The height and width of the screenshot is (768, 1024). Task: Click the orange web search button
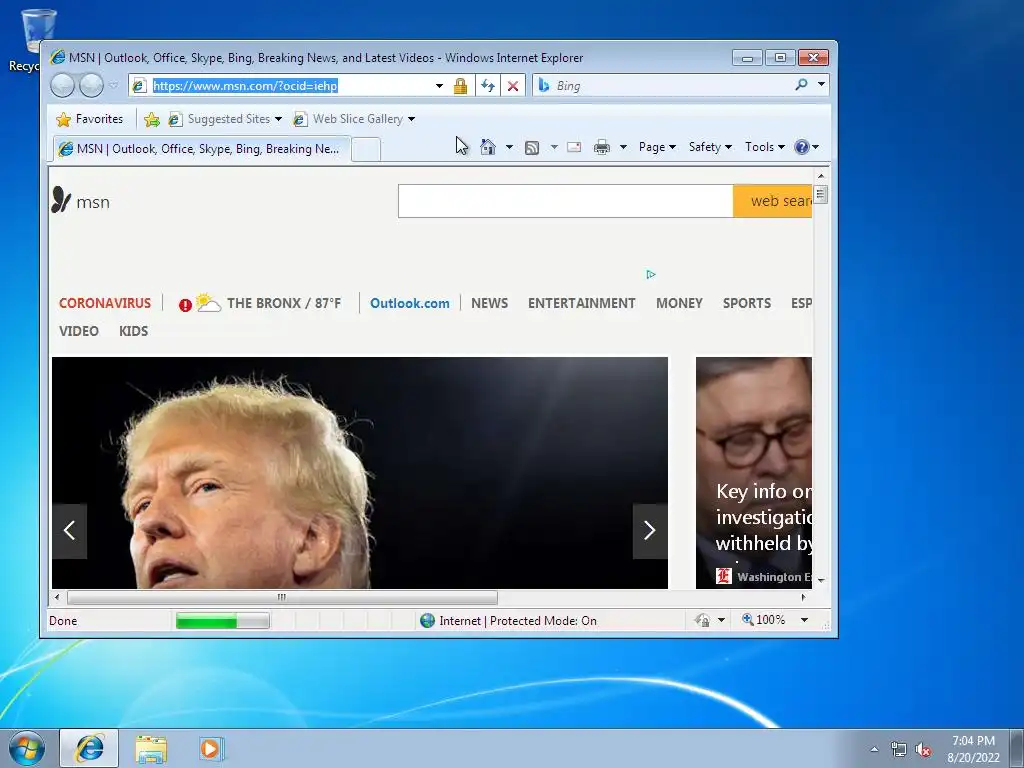tap(773, 201)
